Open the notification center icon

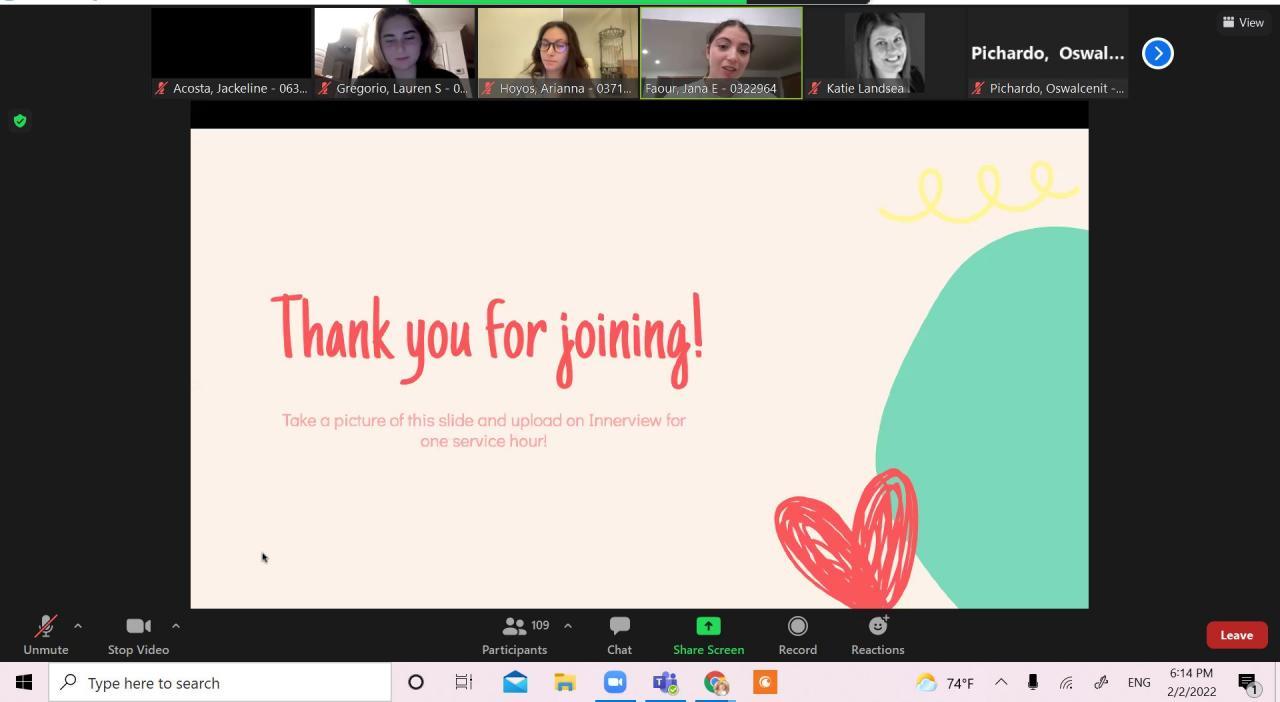click(1248, 683)
